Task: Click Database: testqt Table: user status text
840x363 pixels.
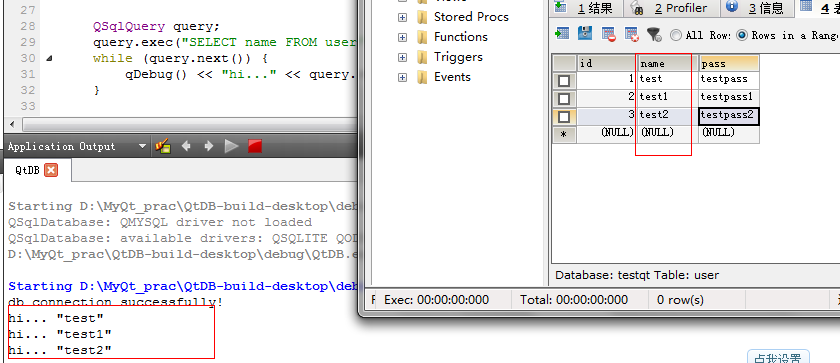Action: pyautogui.click(x=636, y=275)
